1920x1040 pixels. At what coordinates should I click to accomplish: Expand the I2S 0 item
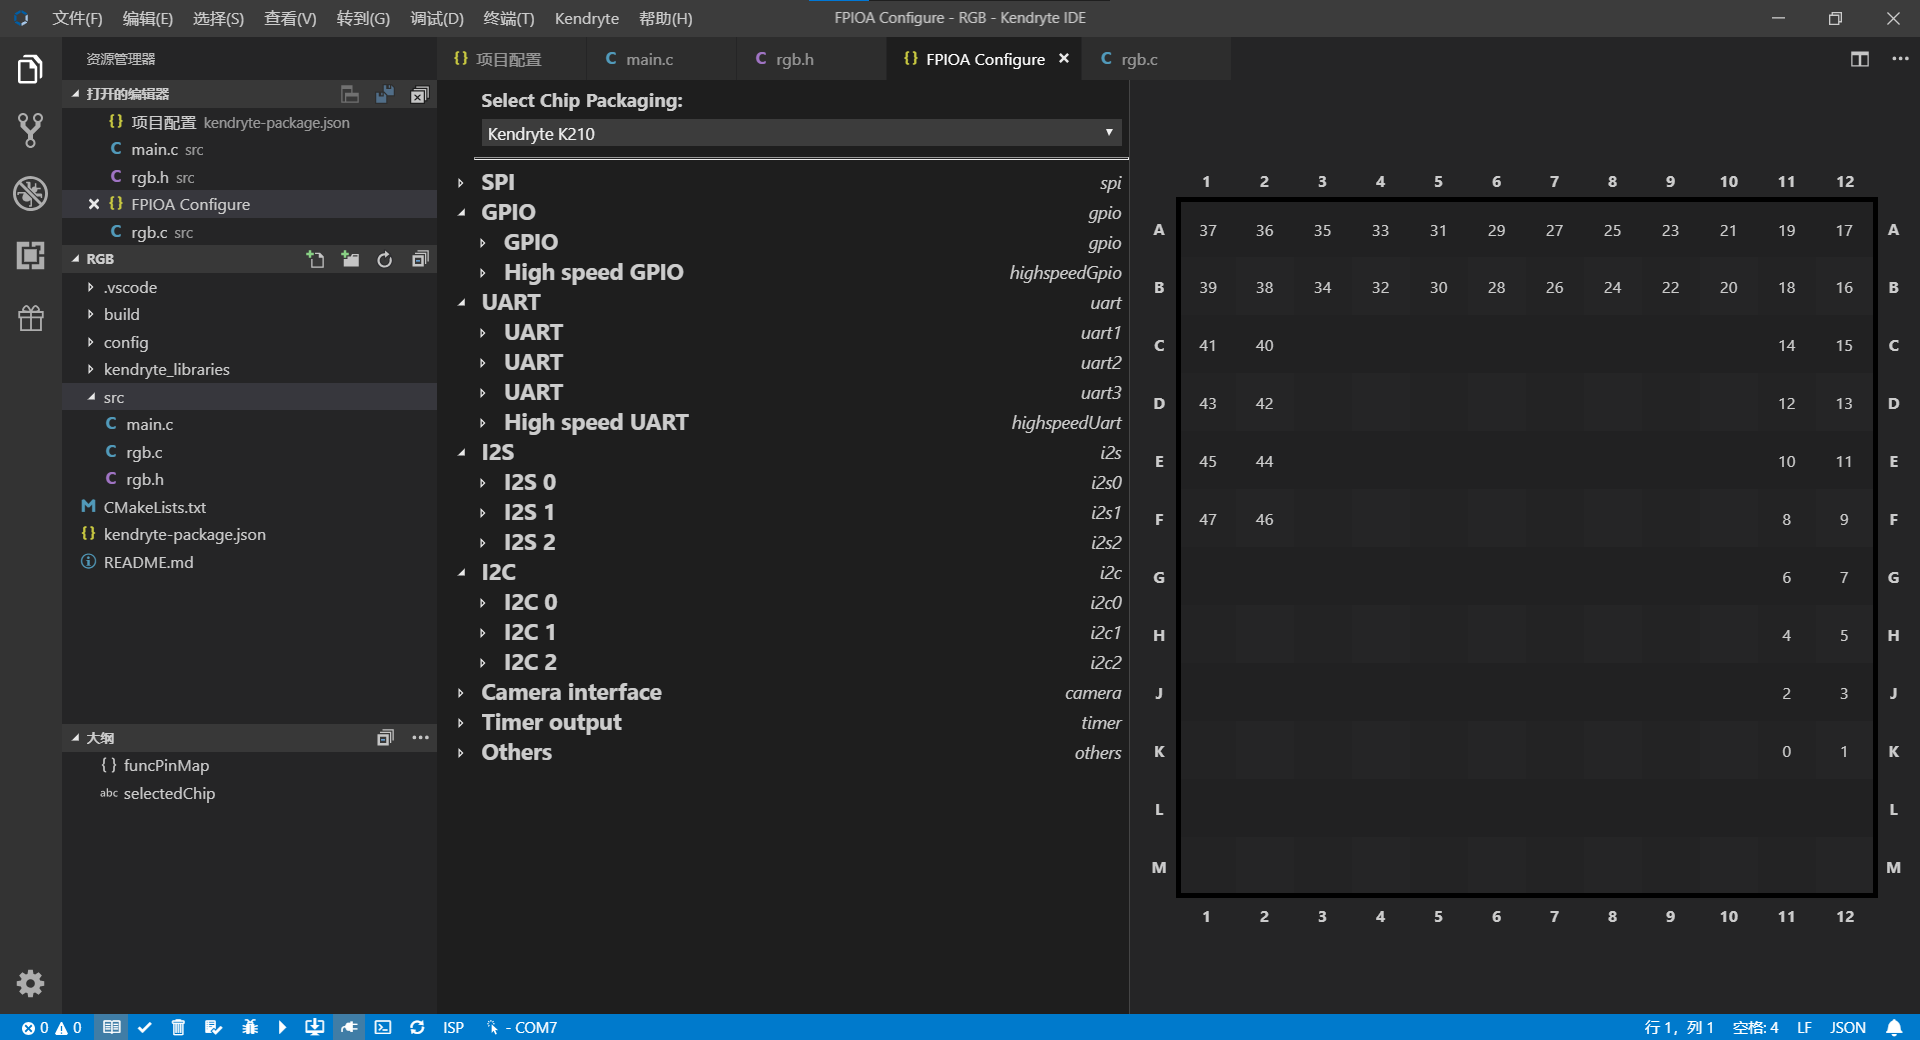(483, 483)
